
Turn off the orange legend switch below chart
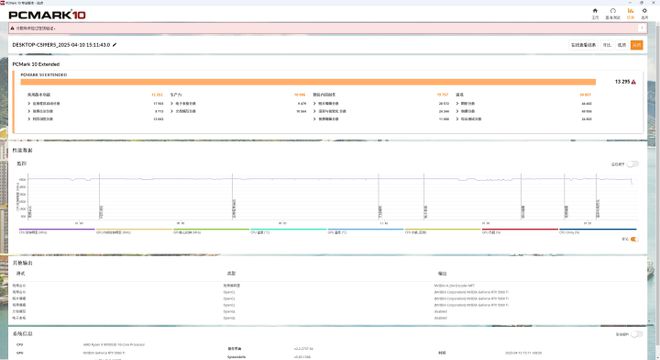633,239
